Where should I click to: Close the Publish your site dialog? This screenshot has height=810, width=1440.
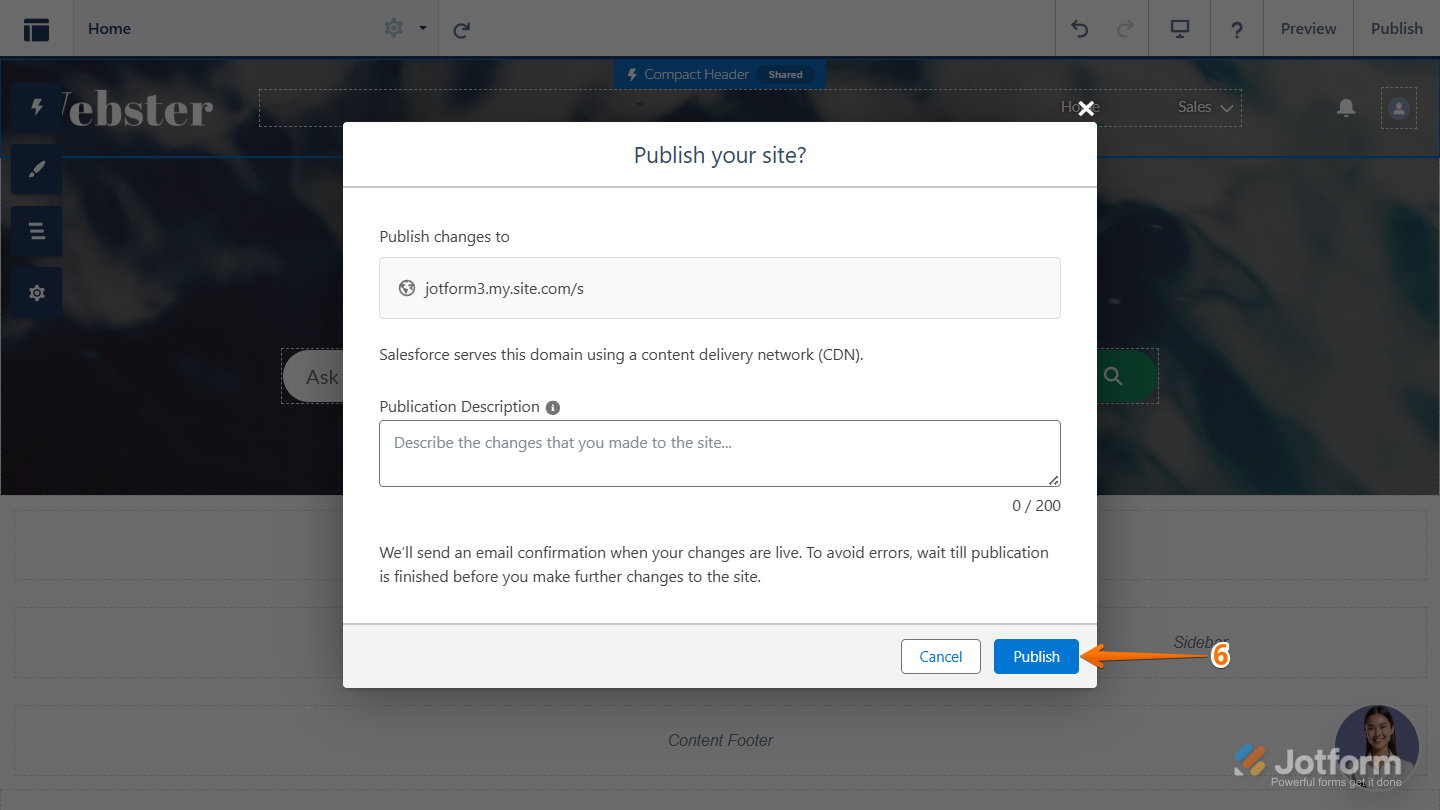pyautogui.click(x=1086, y=108)
